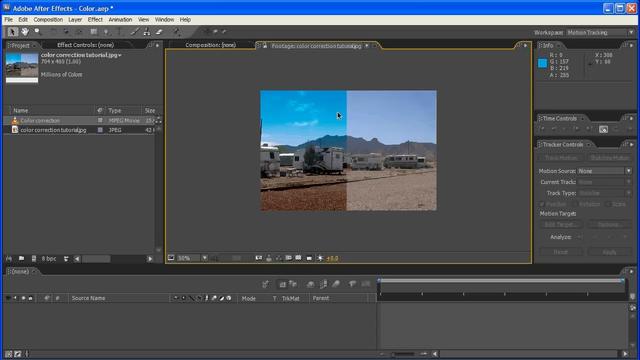Click the delete trash icon in Project panel
The width and height of the screenshot is (640, 360).
(x=66, y=259)
